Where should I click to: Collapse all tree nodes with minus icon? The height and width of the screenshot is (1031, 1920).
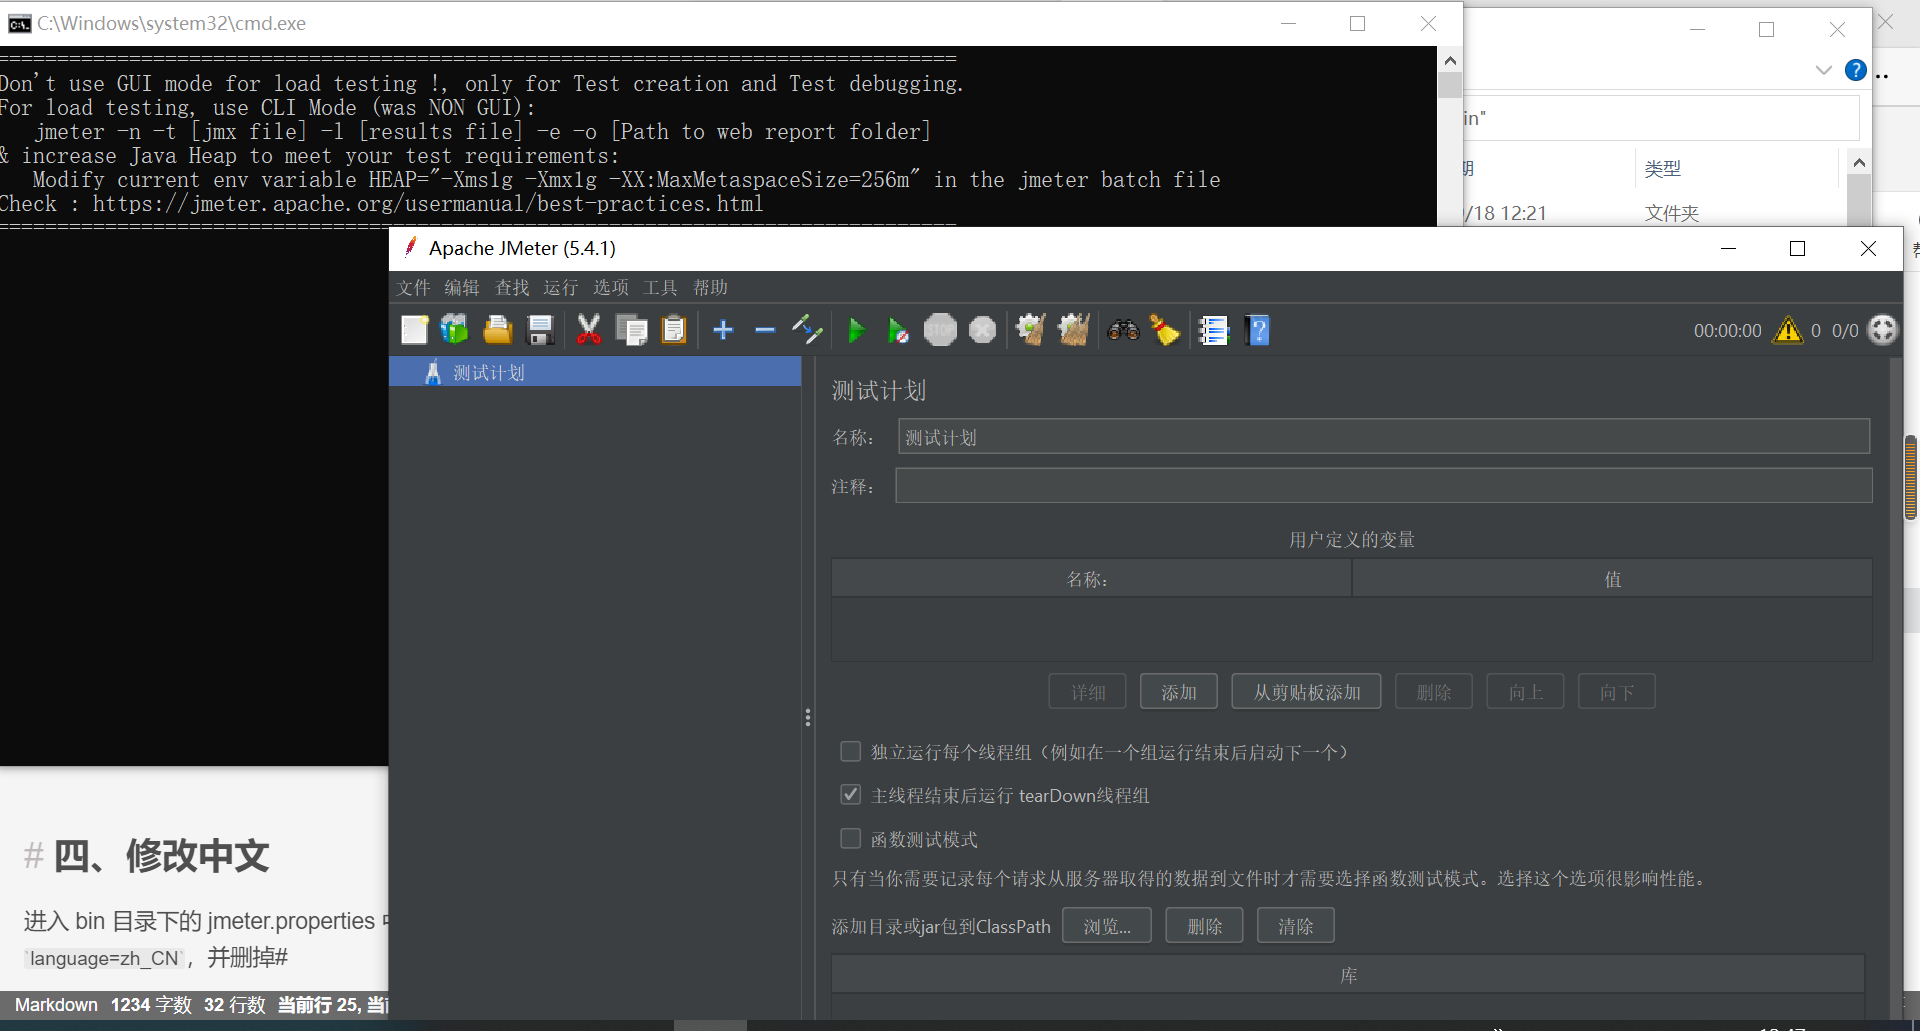[765, 330]
